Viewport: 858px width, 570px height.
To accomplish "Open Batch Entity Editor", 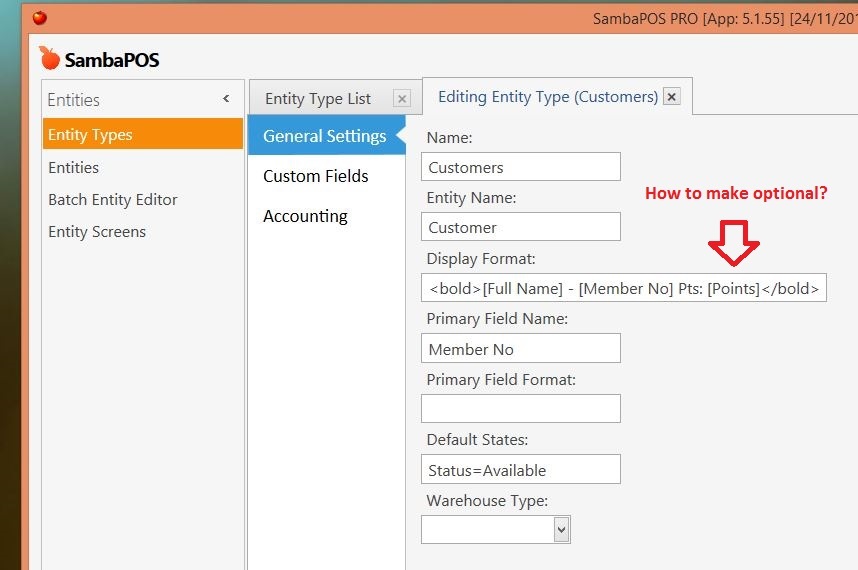I will coord(113,200).
